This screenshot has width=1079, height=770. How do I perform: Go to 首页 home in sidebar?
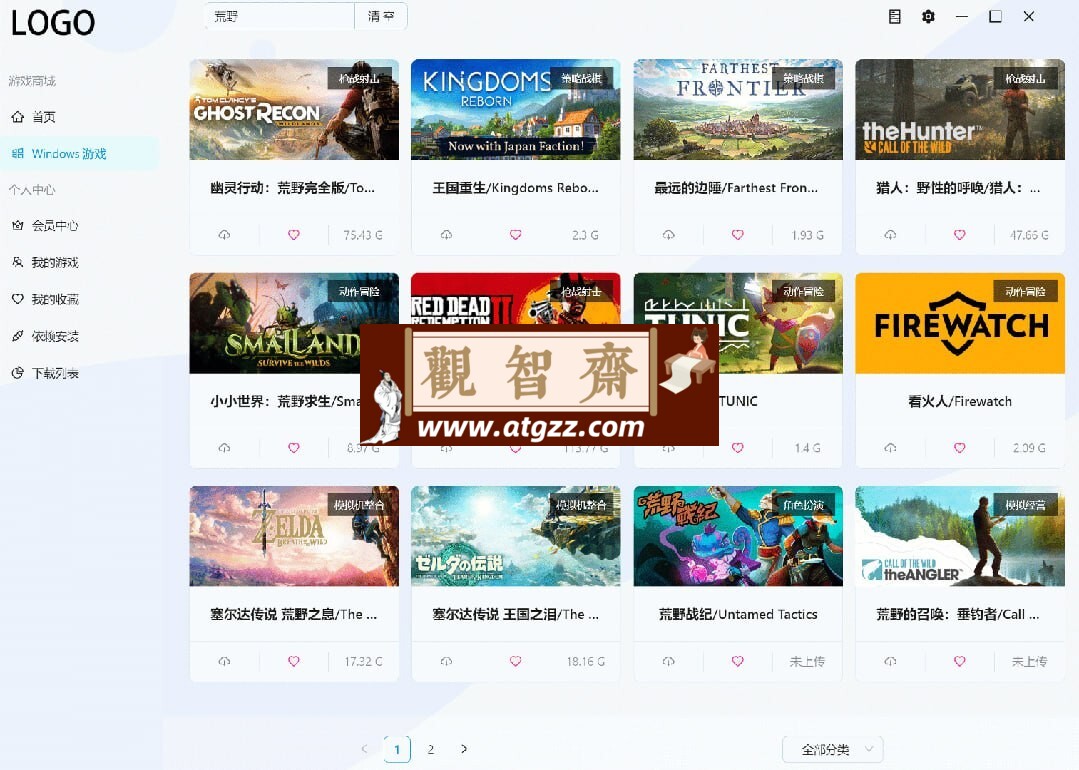point(79,117)
